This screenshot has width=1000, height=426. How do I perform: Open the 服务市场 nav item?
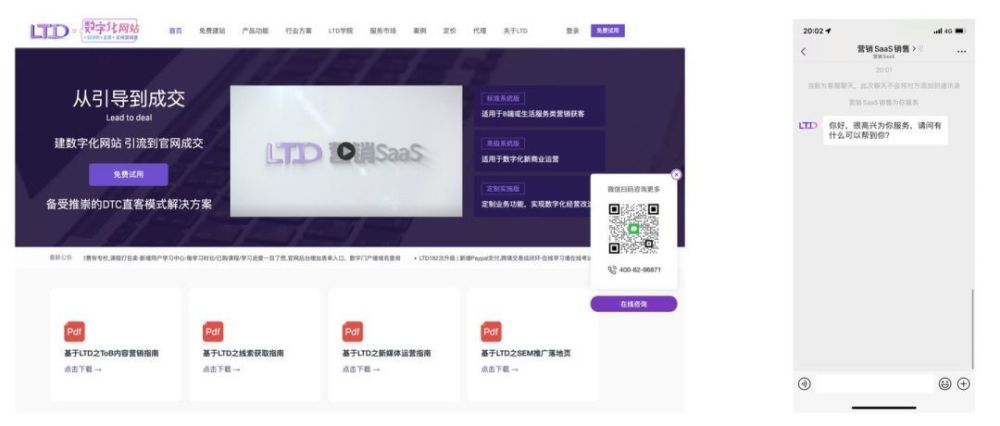pyautogui.click(x=383, y=31)
